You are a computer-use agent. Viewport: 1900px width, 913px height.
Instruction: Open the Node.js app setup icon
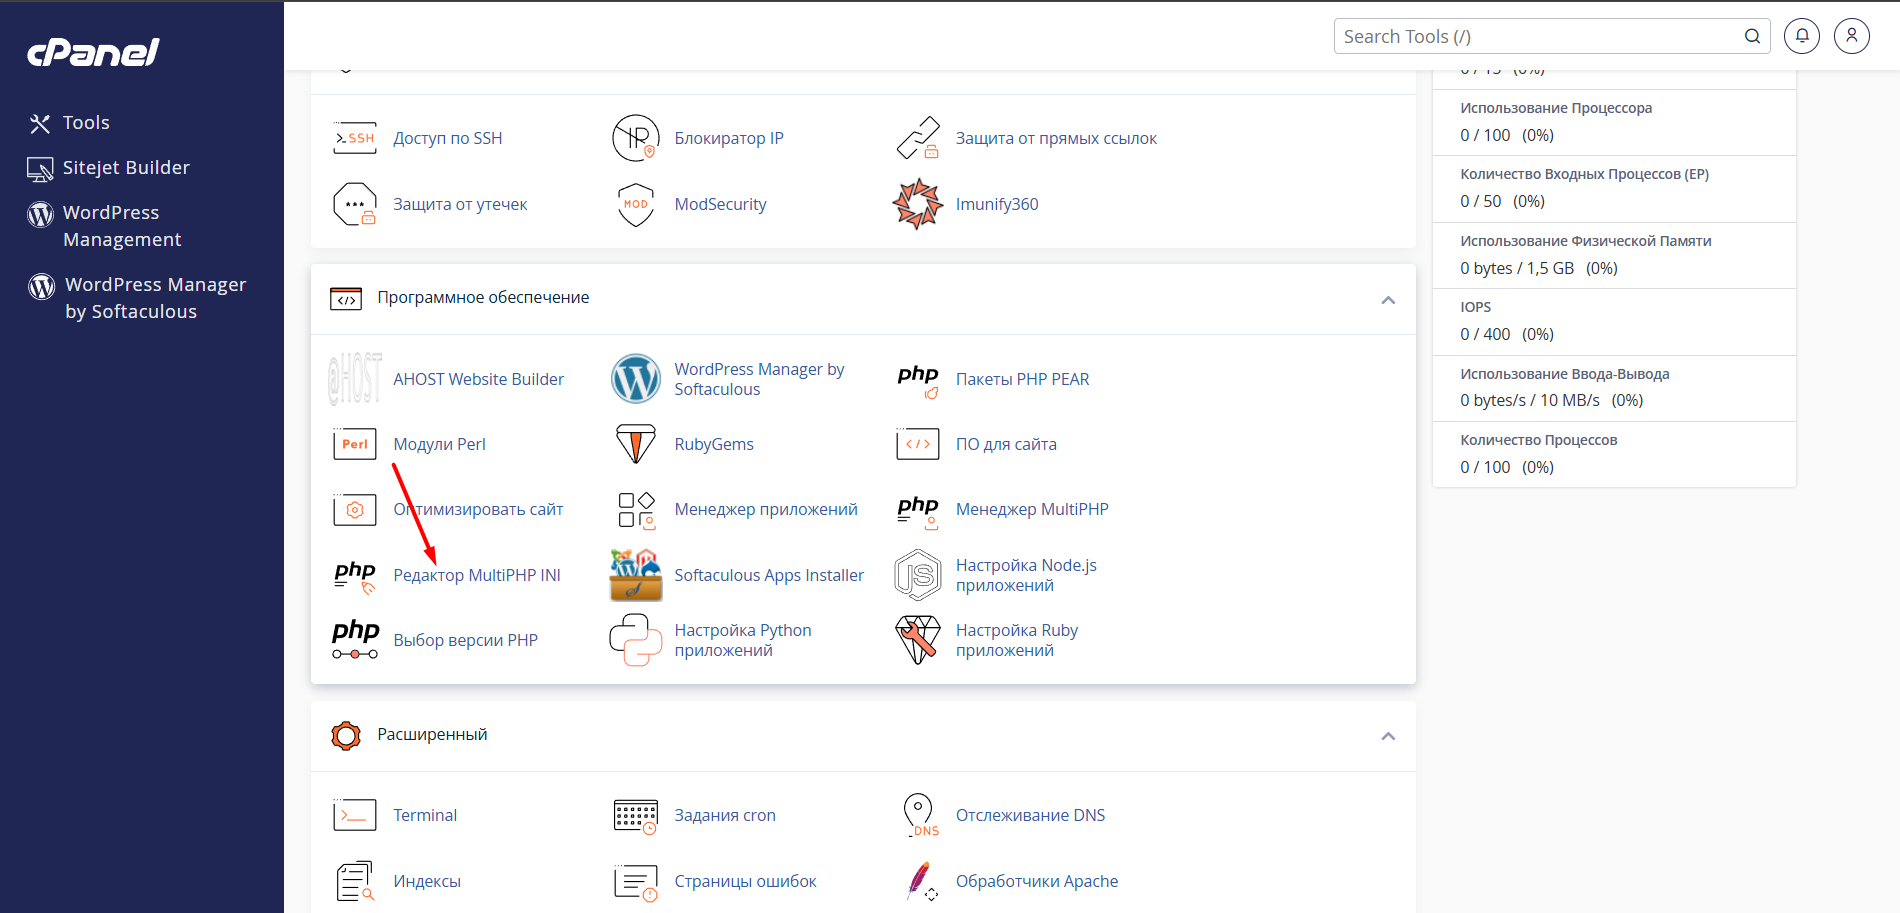tap(918, 575)
